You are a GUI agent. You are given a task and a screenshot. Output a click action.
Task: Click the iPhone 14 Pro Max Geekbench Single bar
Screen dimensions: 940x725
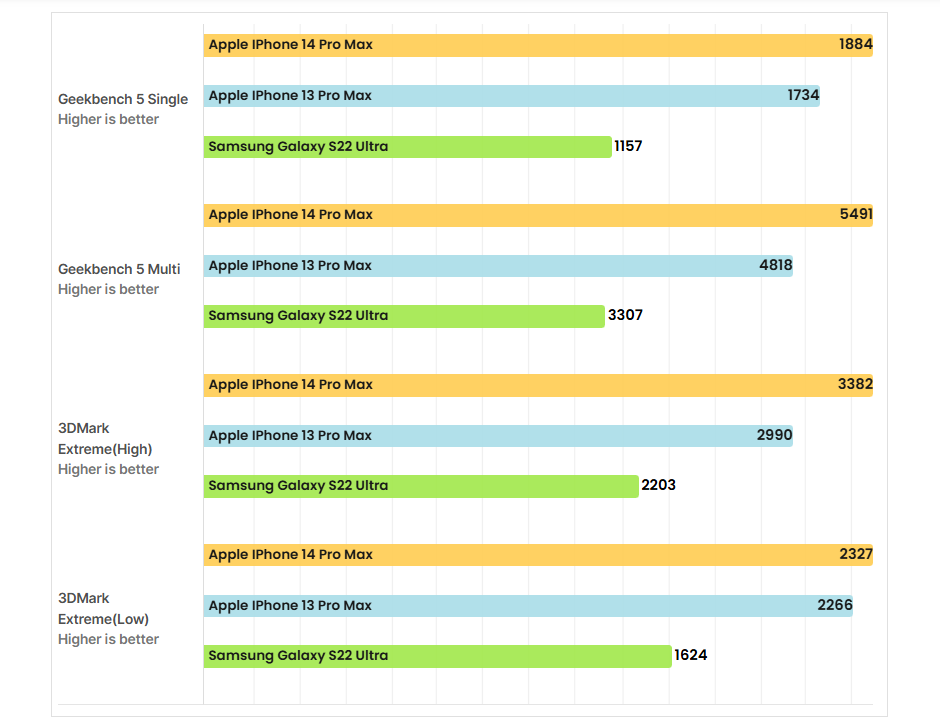click(x=538, y=45)
